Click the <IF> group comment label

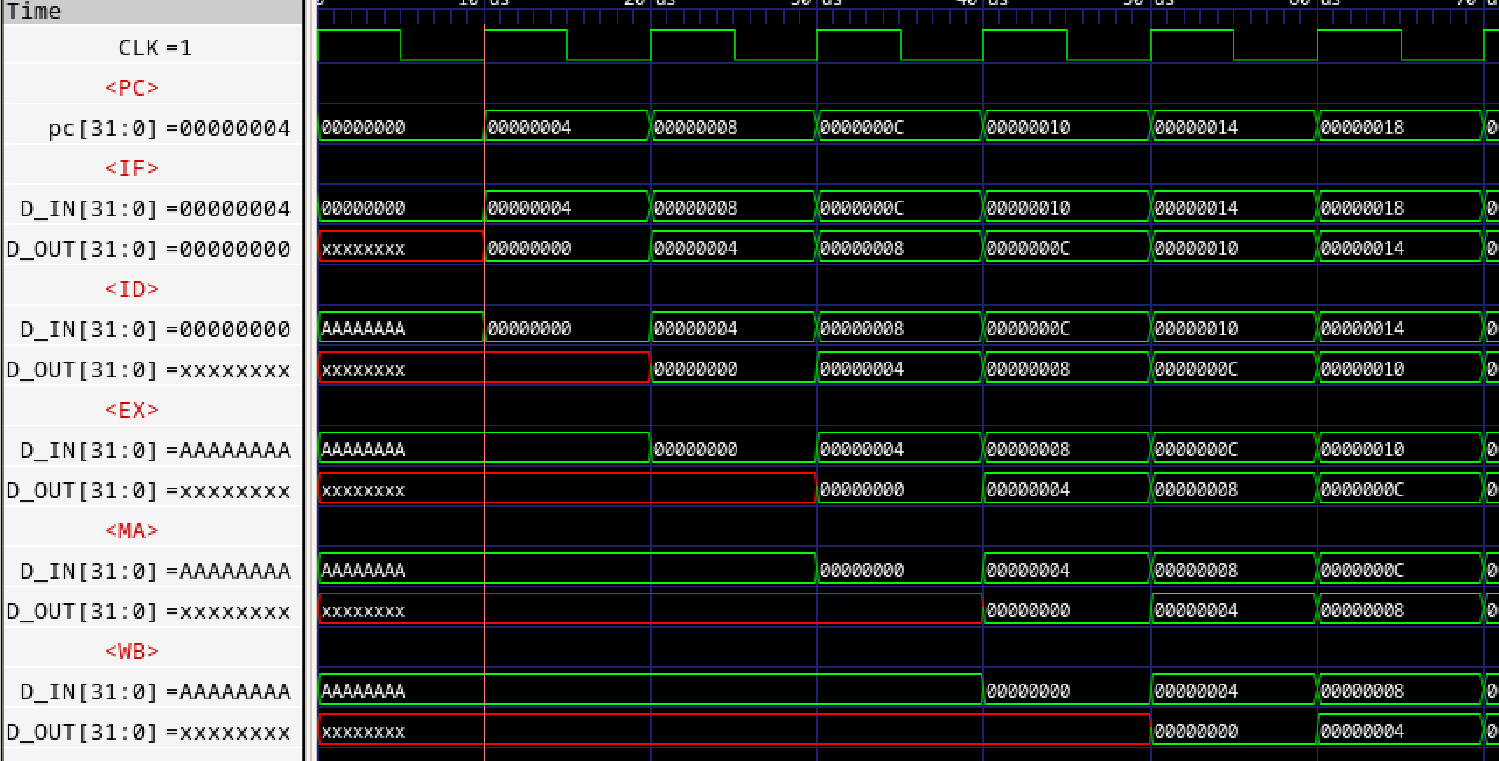pos(132,168)
